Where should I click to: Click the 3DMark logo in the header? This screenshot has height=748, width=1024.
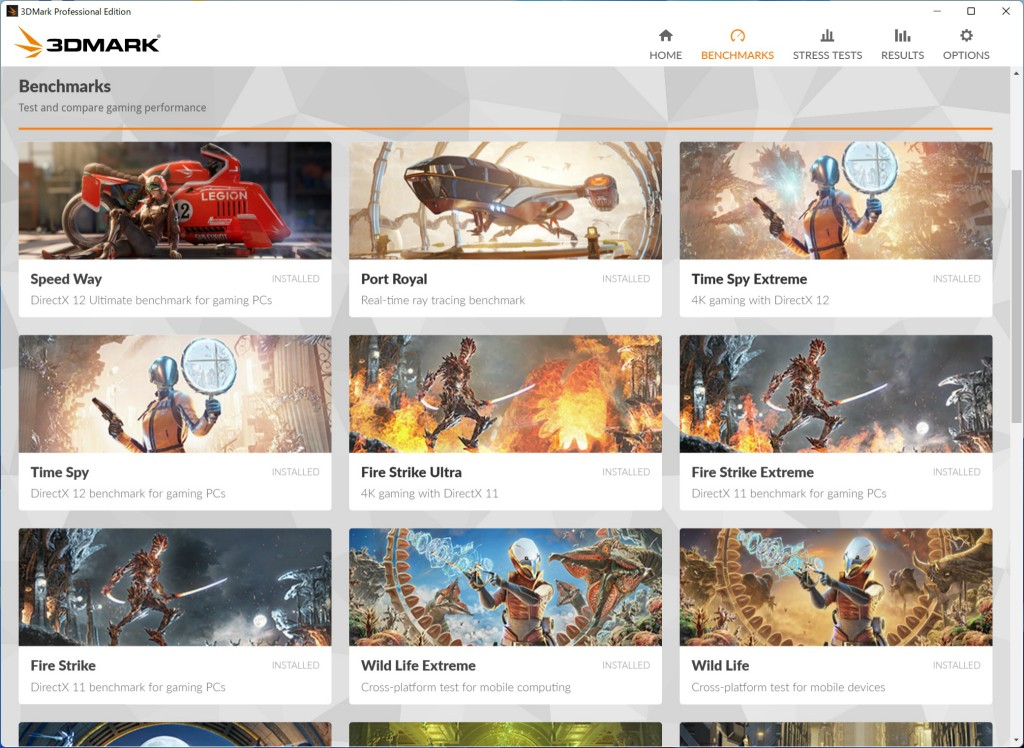(88, 43)
